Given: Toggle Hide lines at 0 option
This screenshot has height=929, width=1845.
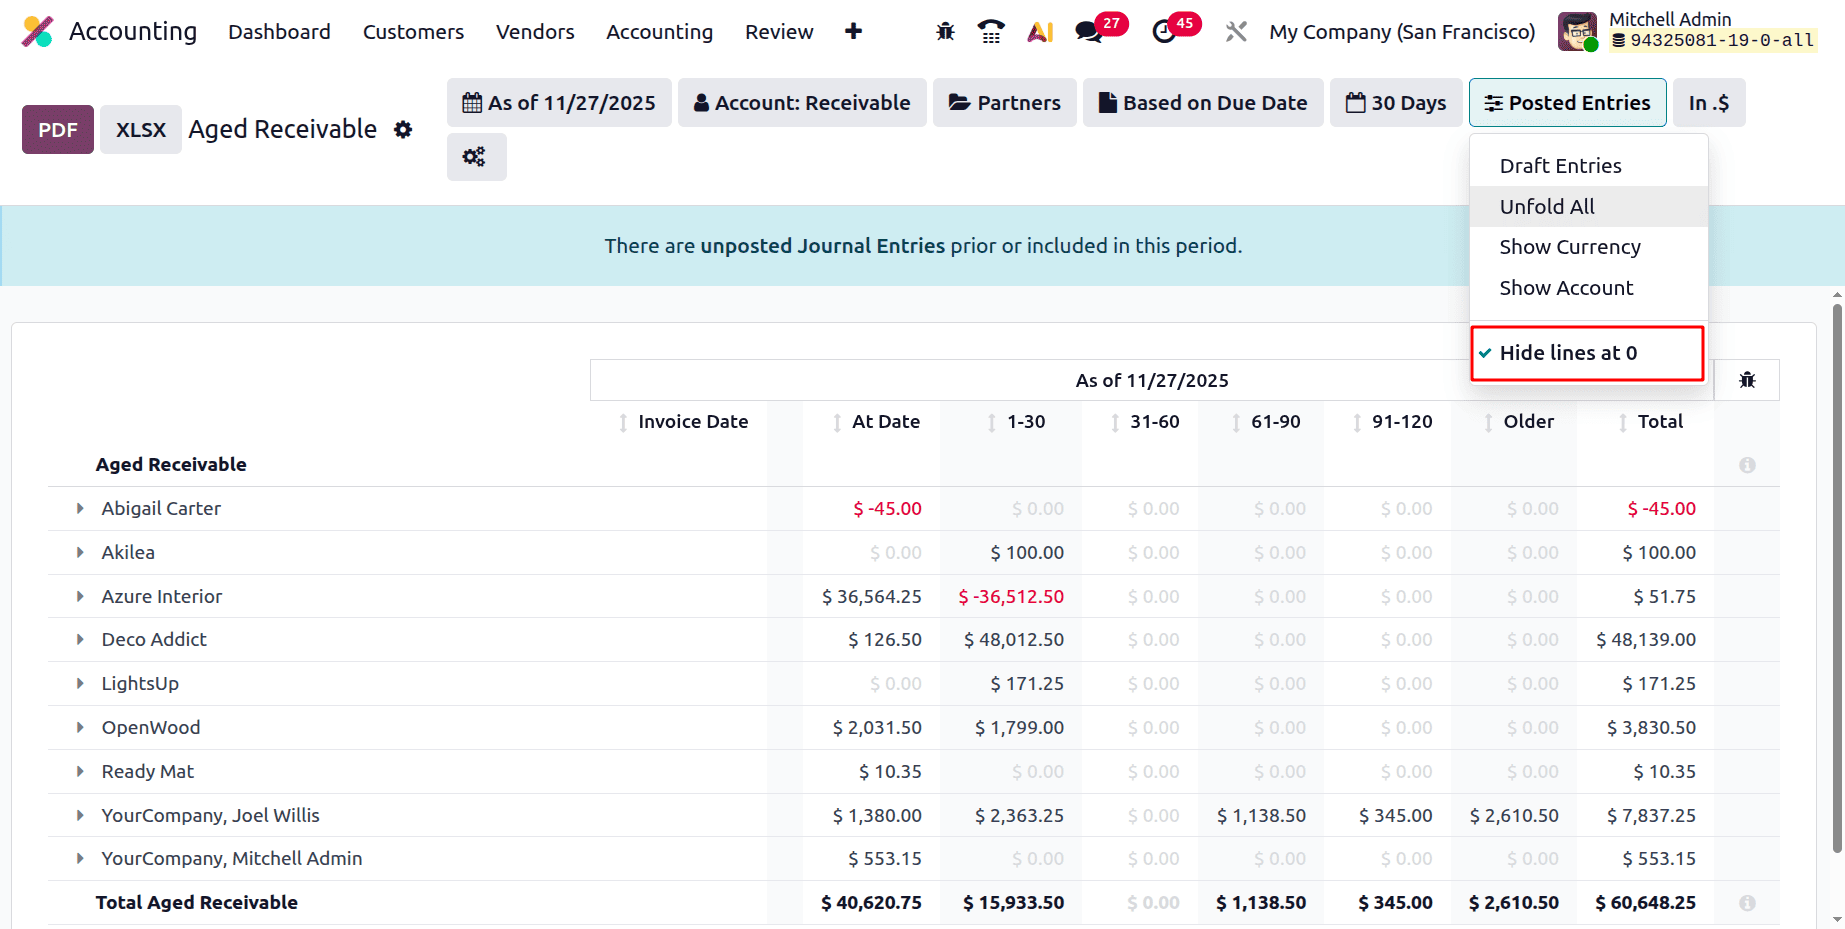Looking at the screenshot, I should [1588, 353].
